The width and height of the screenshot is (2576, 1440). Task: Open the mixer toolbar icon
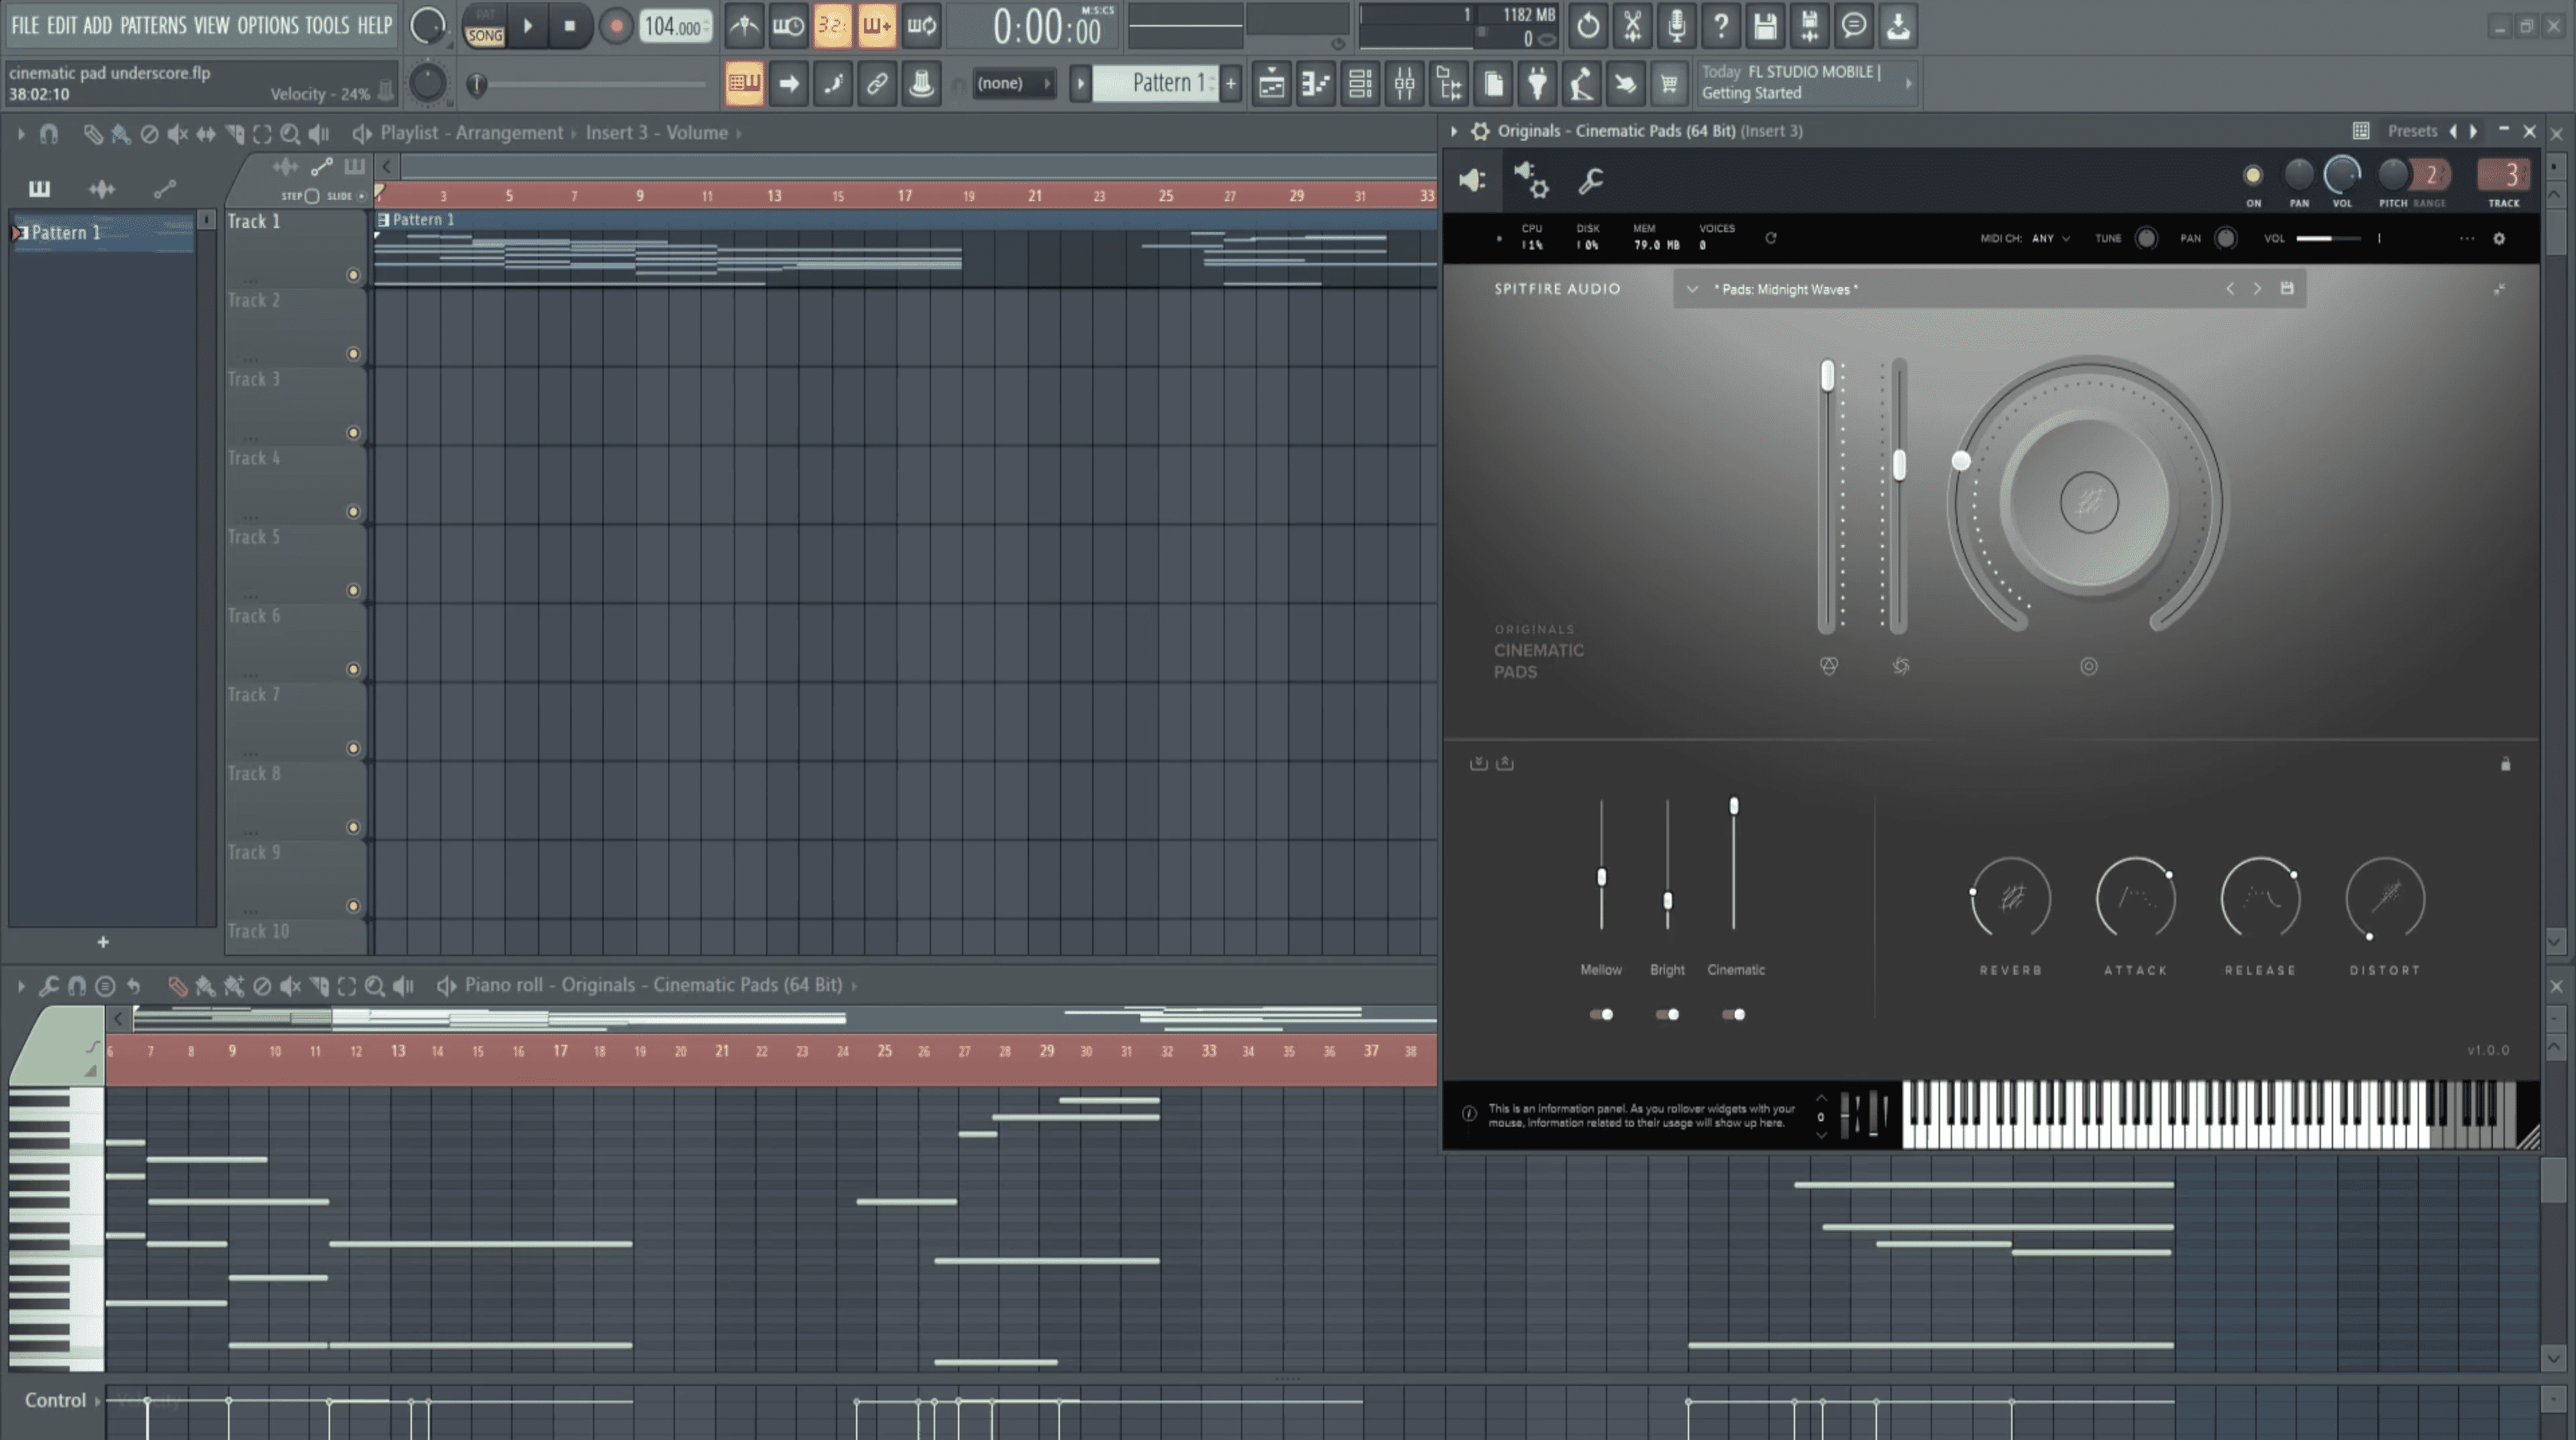(1404, 84)
